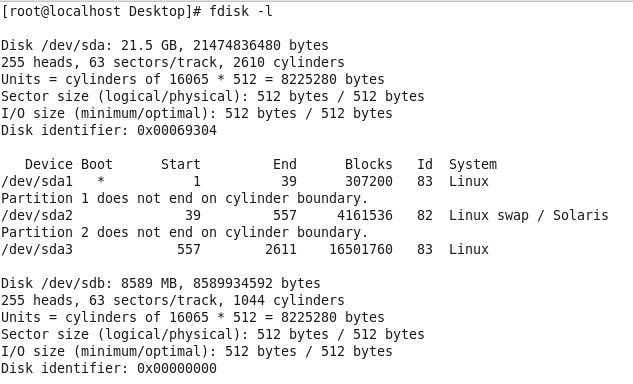Click the Disk /dev/sdb size line
This screenshot has width=633, height=384.
click(x=161, y=283)
